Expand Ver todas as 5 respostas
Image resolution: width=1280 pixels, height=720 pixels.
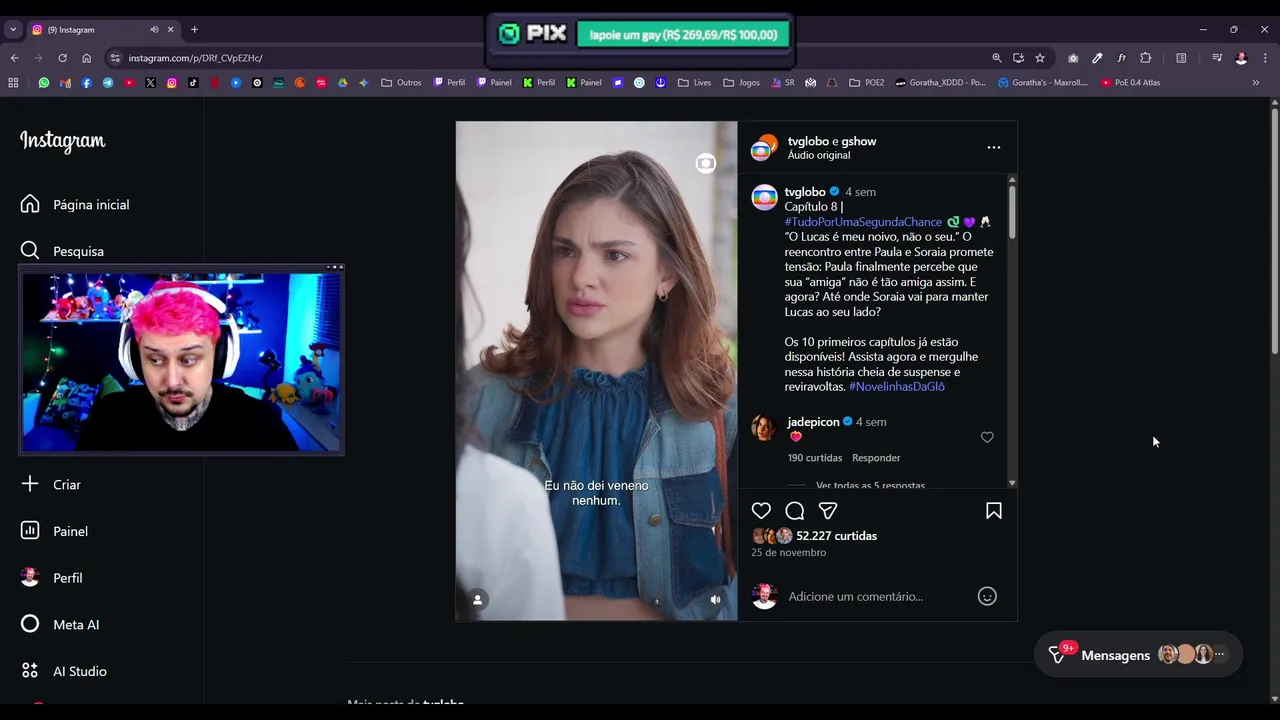pos(870,485)
